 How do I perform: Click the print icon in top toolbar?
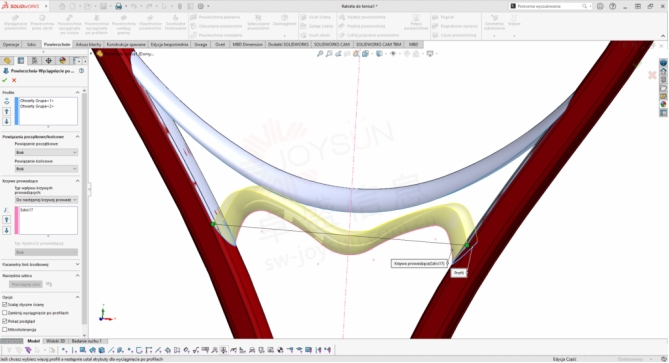click(119, 6)
